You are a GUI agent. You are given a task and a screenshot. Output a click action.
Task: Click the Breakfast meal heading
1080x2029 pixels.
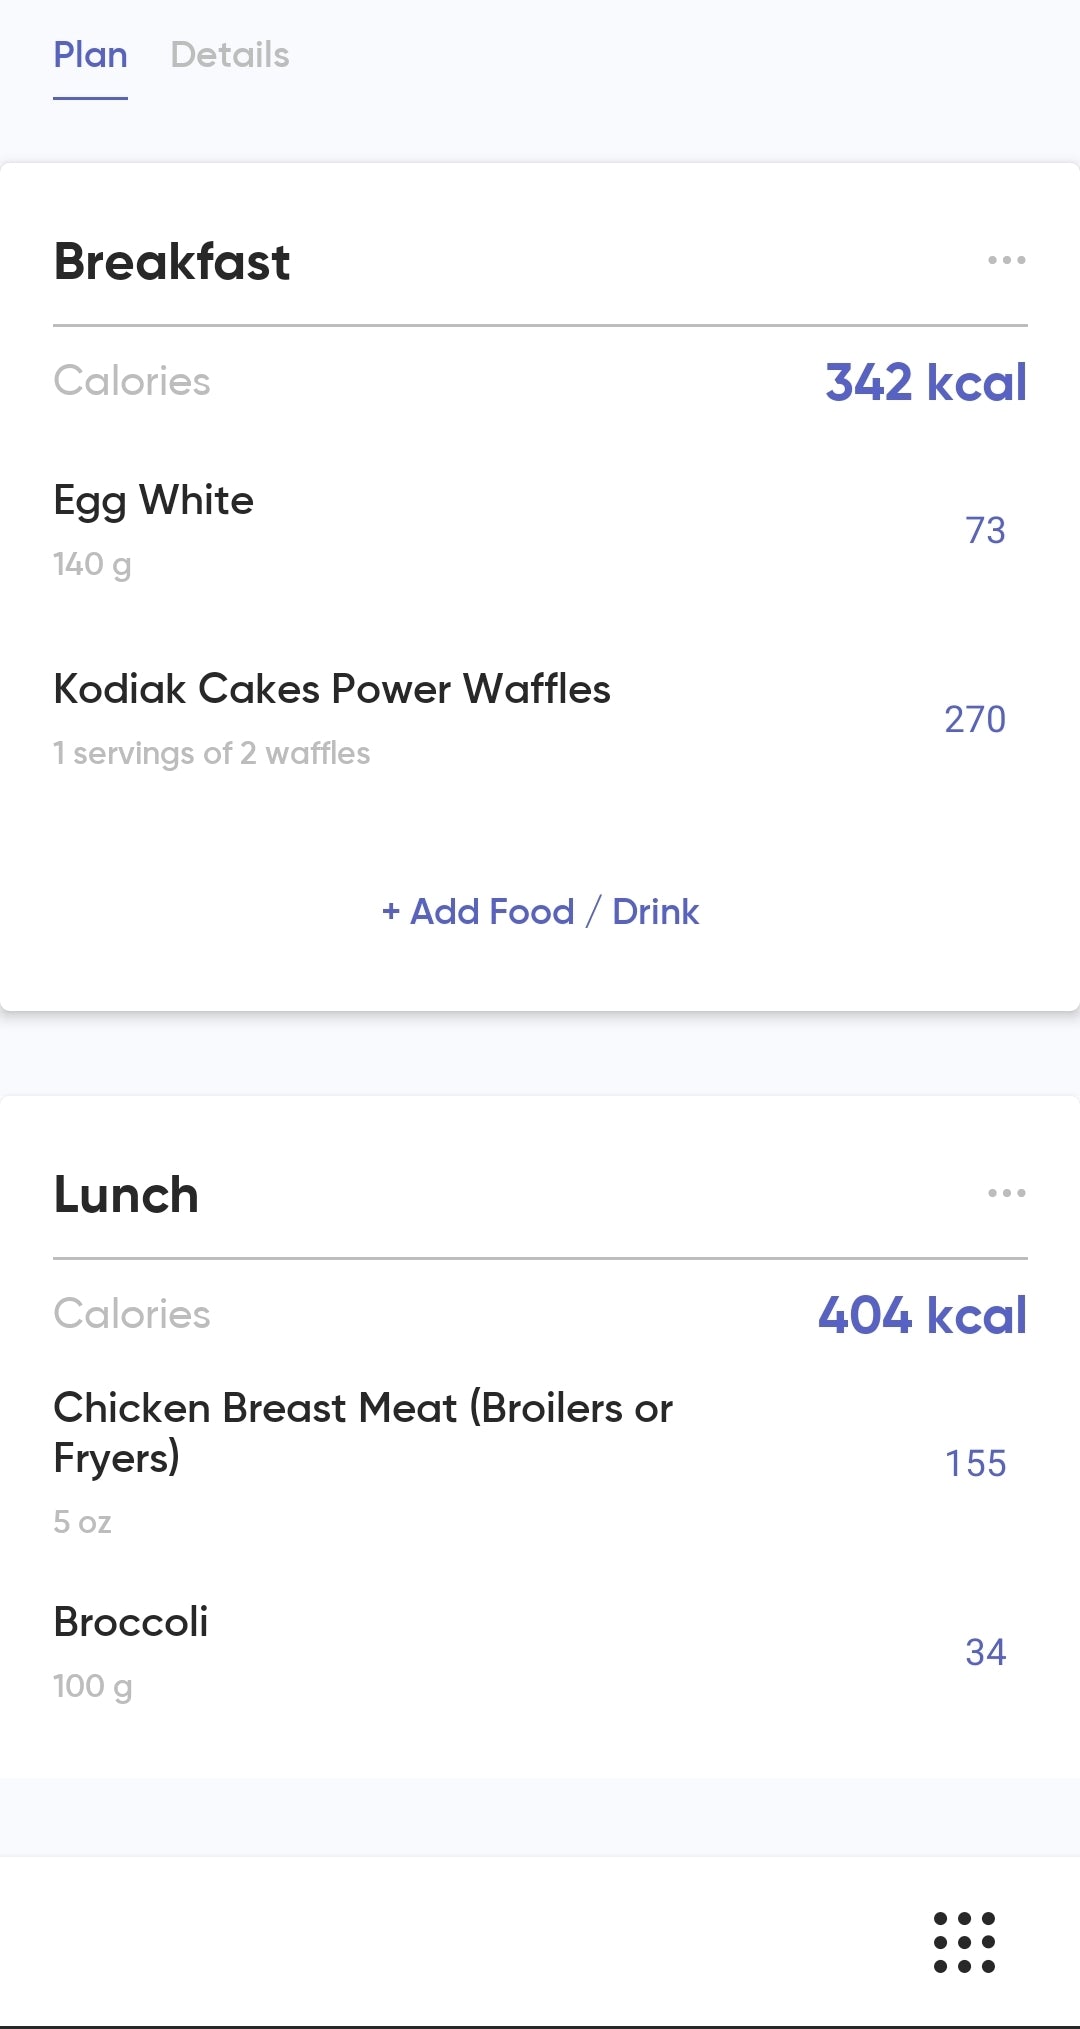(x=172, y=262)
